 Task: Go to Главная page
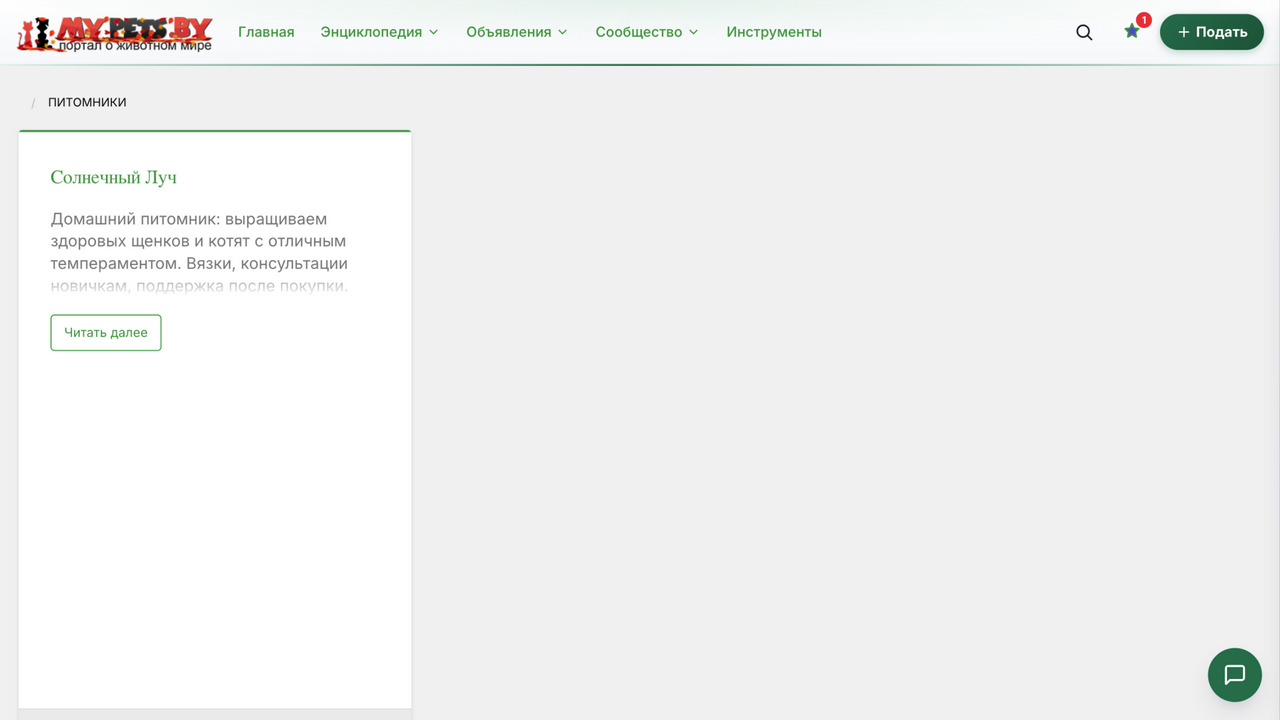(x=266, y=32)
